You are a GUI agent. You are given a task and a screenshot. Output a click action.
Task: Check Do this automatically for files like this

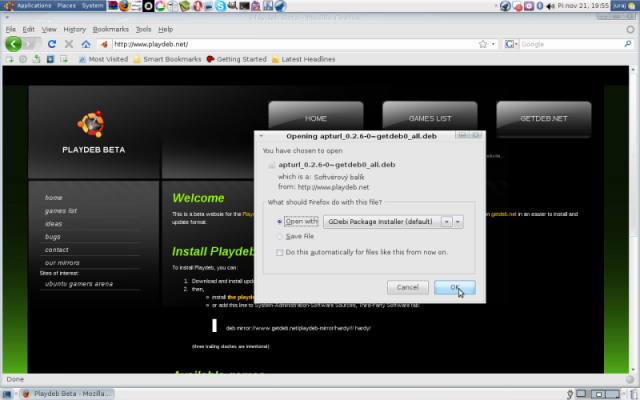click(280, 253)
